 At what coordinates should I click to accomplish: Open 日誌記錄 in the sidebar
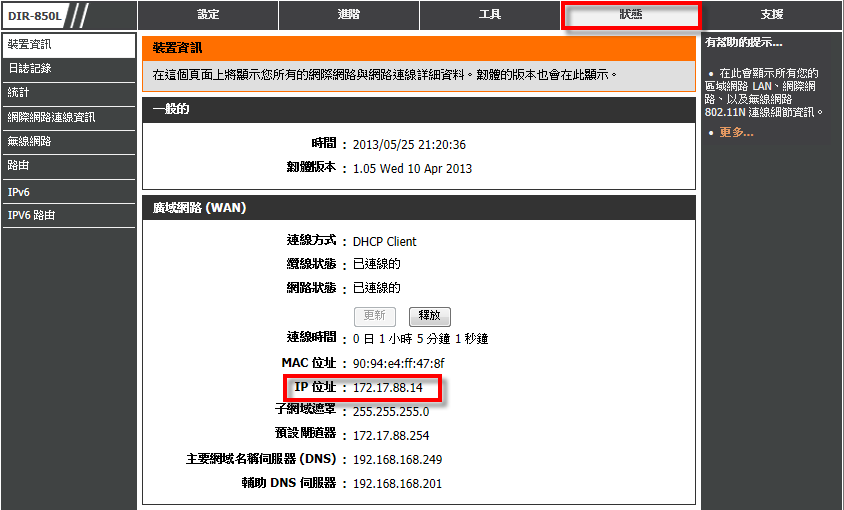point(68,69)
